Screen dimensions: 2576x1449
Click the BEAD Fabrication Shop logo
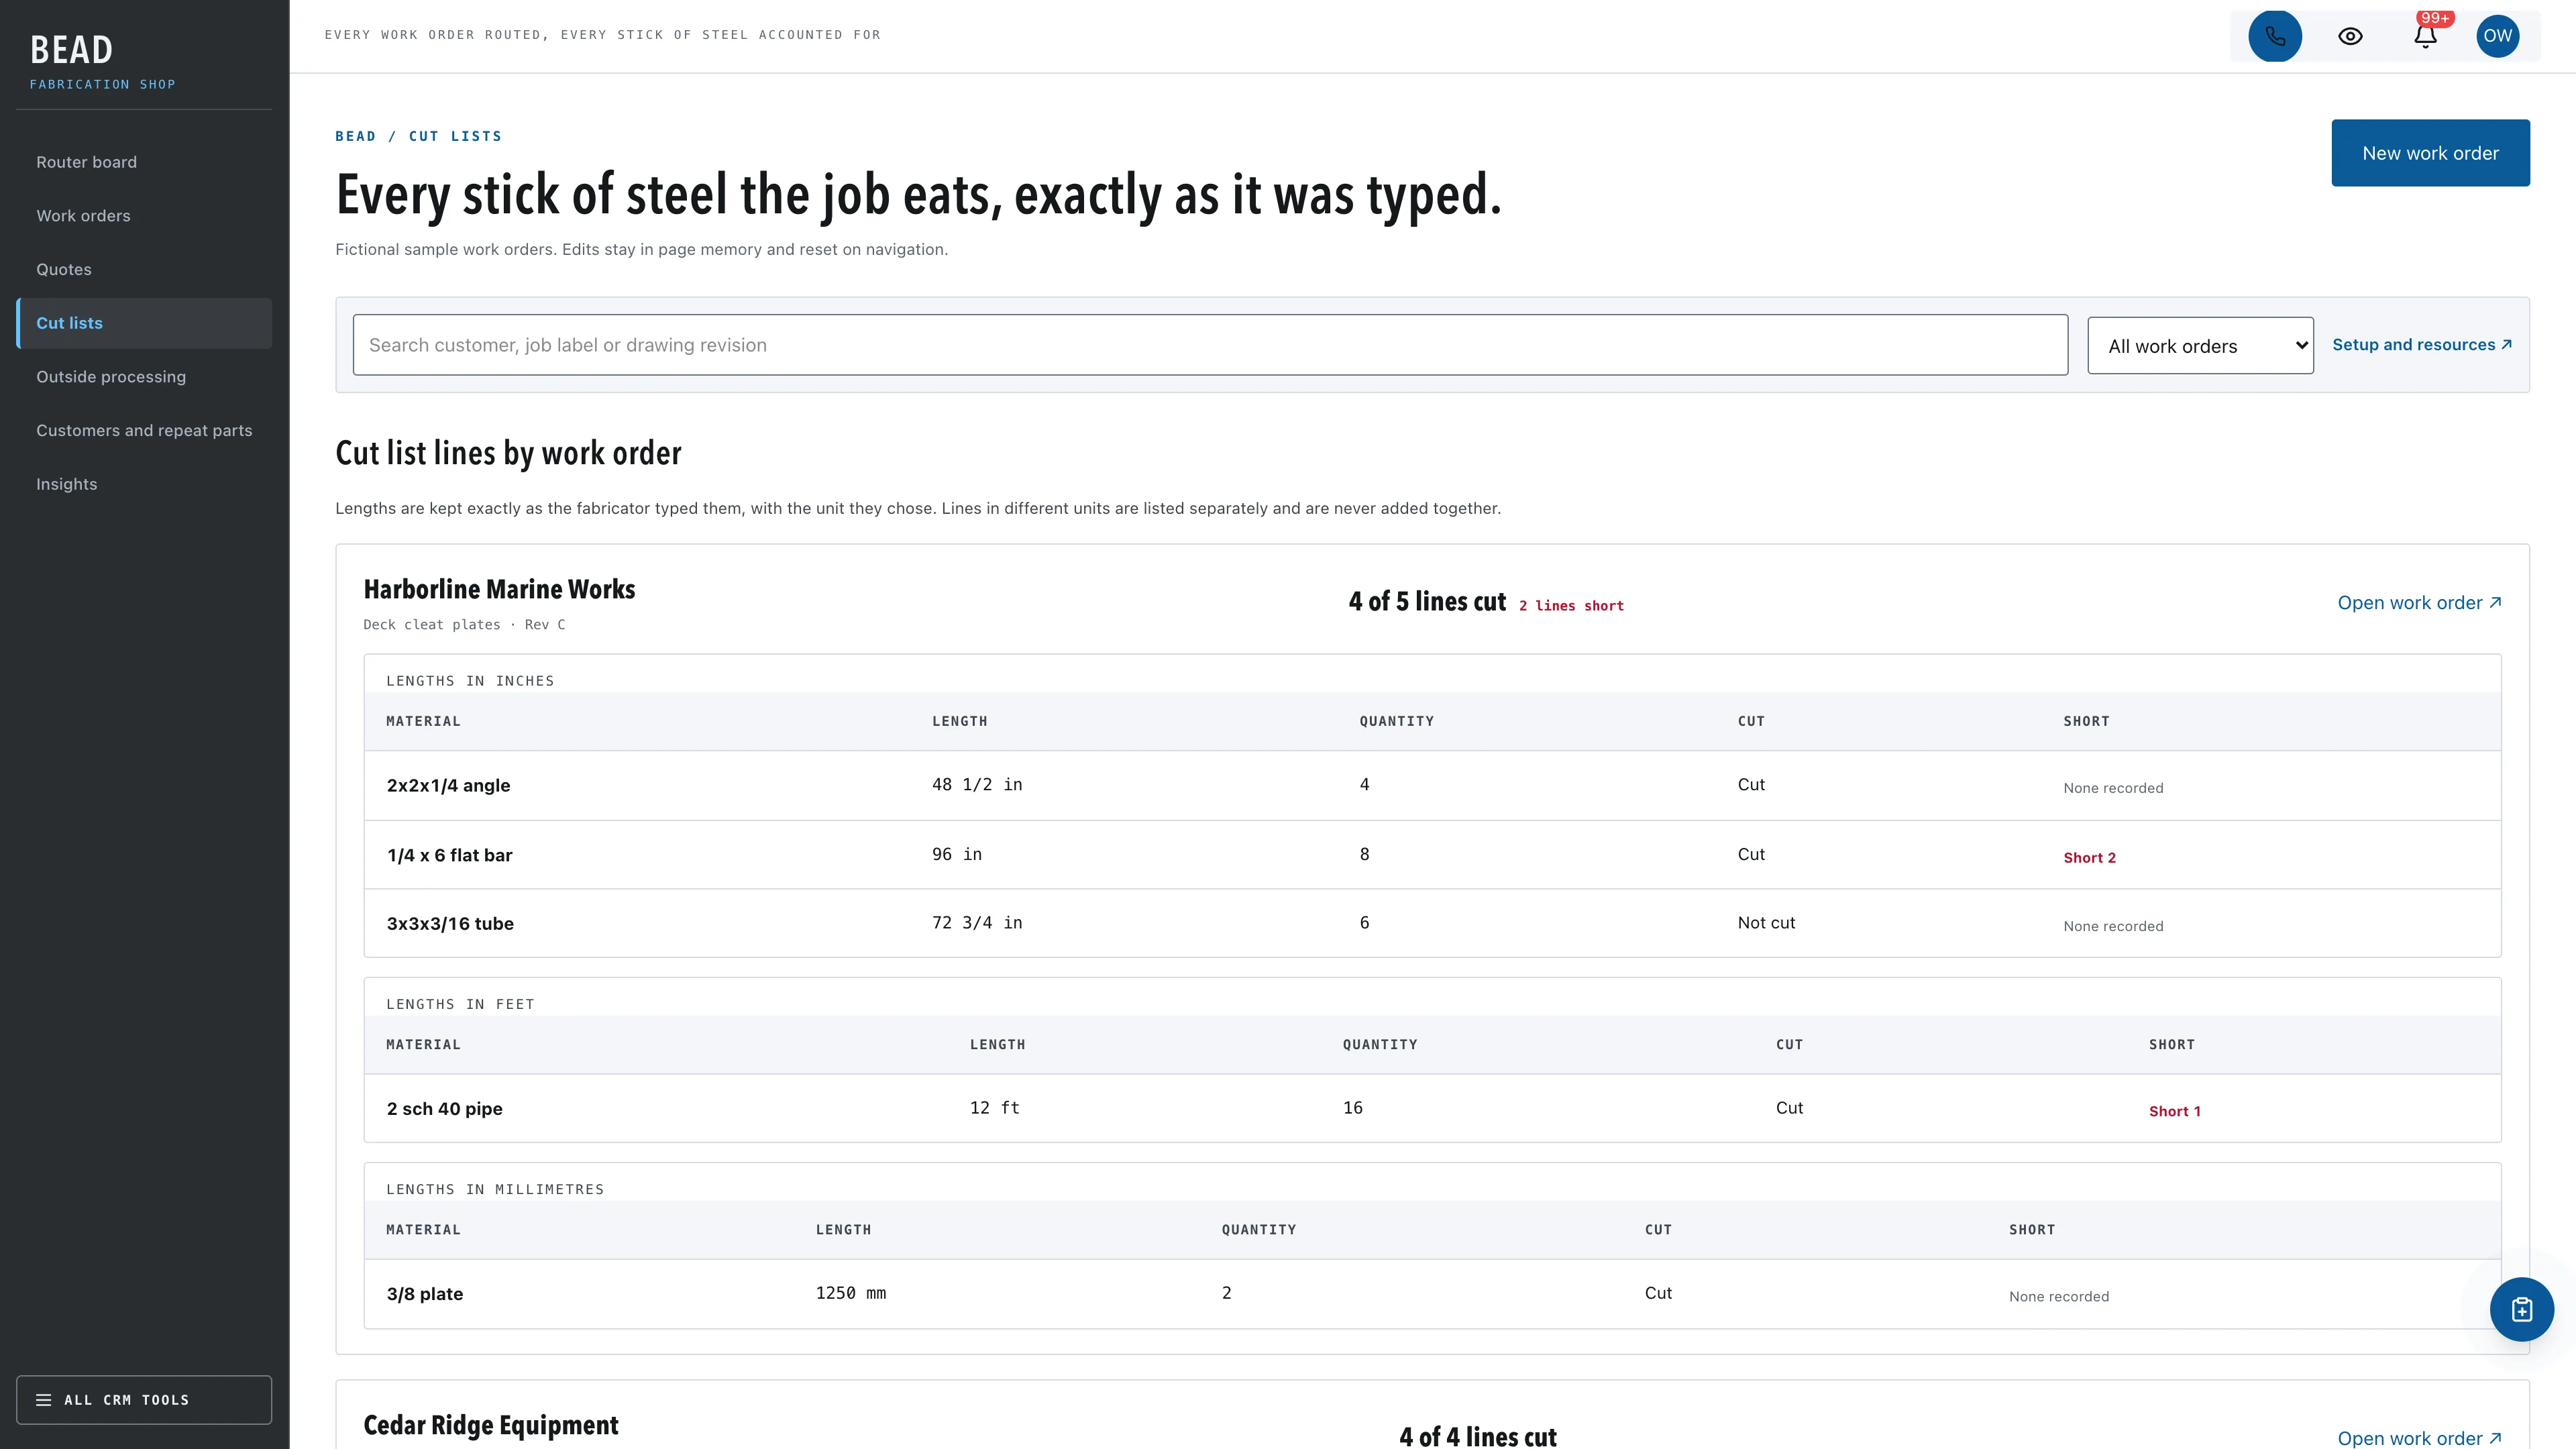[x=102, y=61]
